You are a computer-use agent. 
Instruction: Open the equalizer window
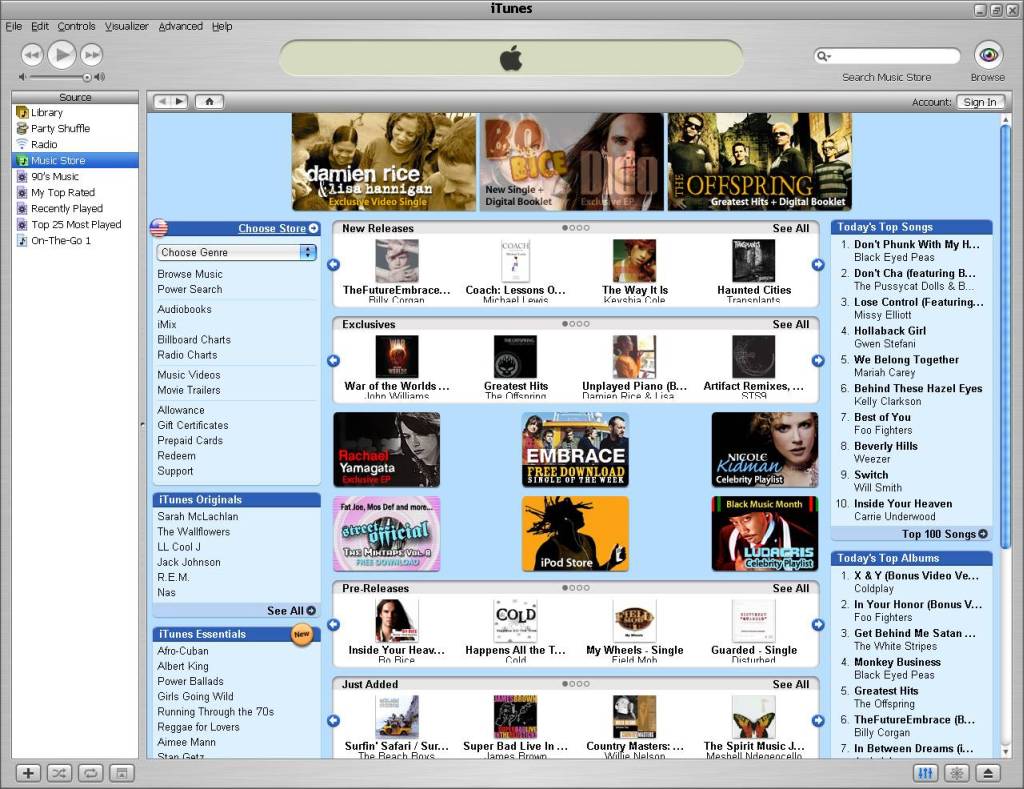click(x=925, y=773)
